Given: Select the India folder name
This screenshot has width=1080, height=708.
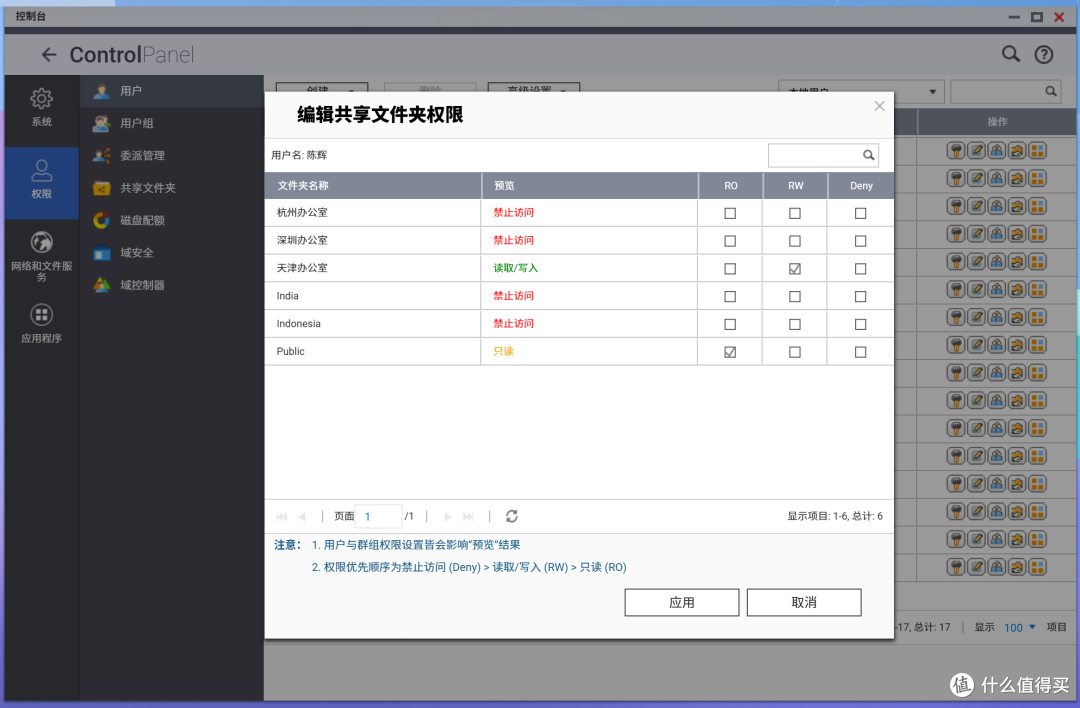Looking at the screenshot, I should [x=287, y=296].
